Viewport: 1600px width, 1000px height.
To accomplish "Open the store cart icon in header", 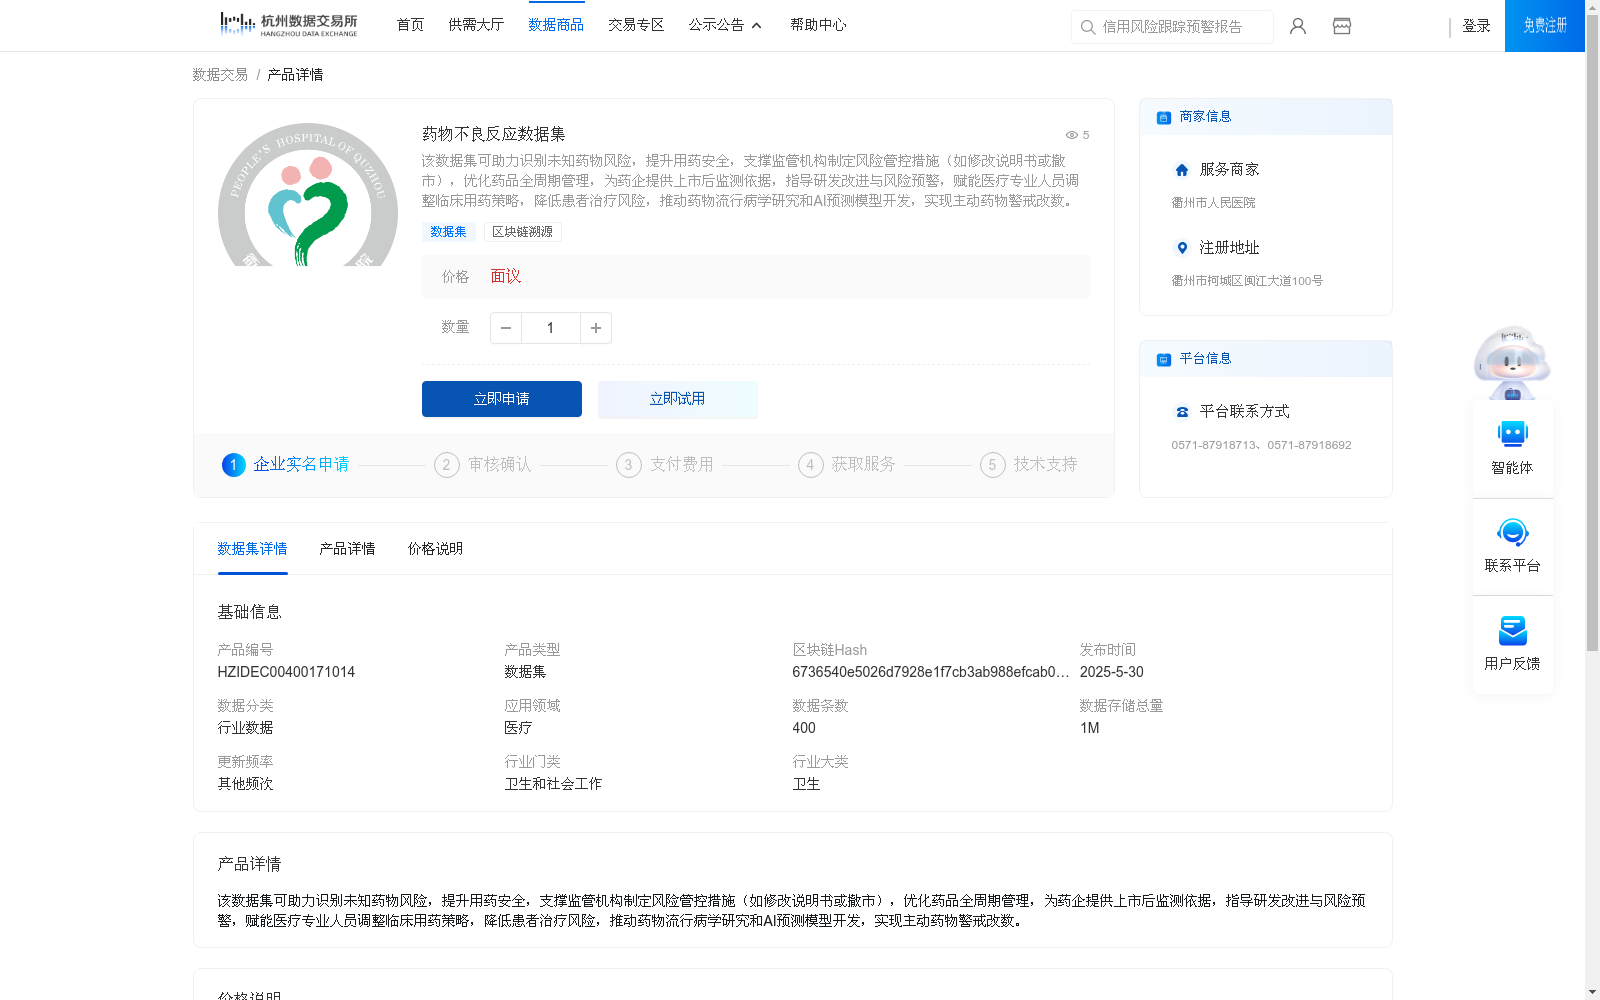I will (1342, 26).
